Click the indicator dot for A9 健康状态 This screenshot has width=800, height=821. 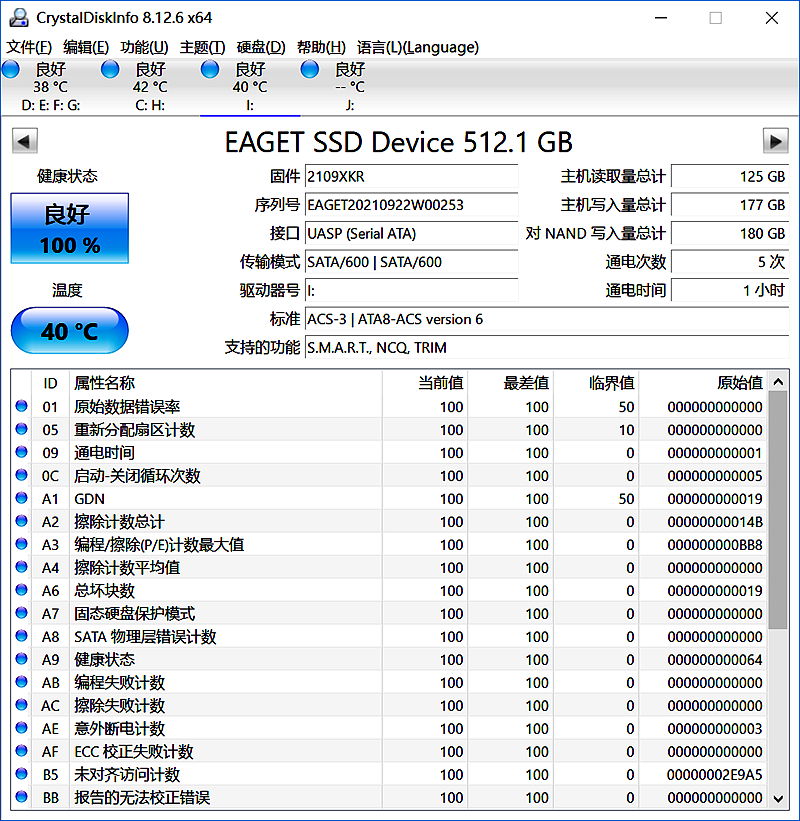click(21, 659)
